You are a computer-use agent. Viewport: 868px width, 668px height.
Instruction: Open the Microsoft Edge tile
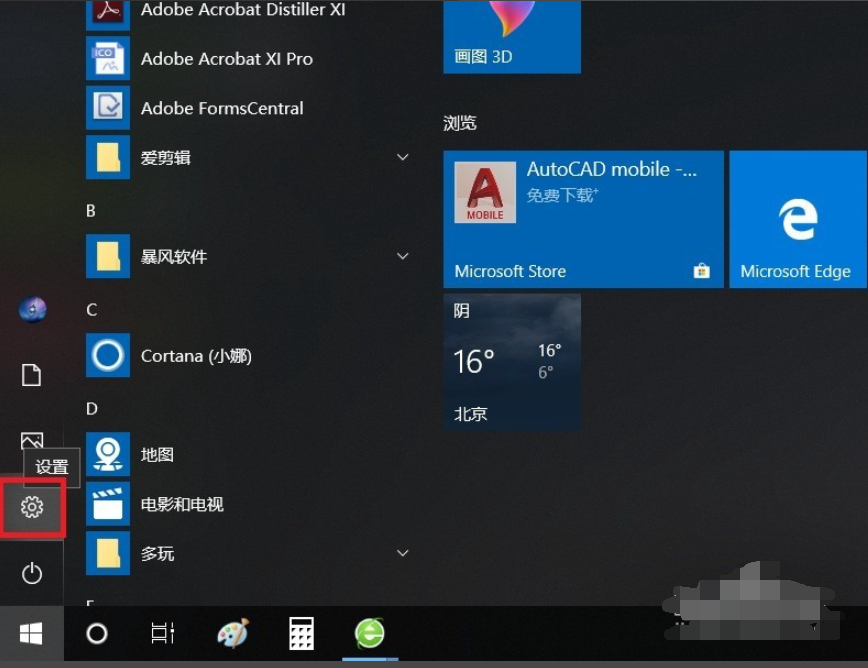(x=797, y=219)
